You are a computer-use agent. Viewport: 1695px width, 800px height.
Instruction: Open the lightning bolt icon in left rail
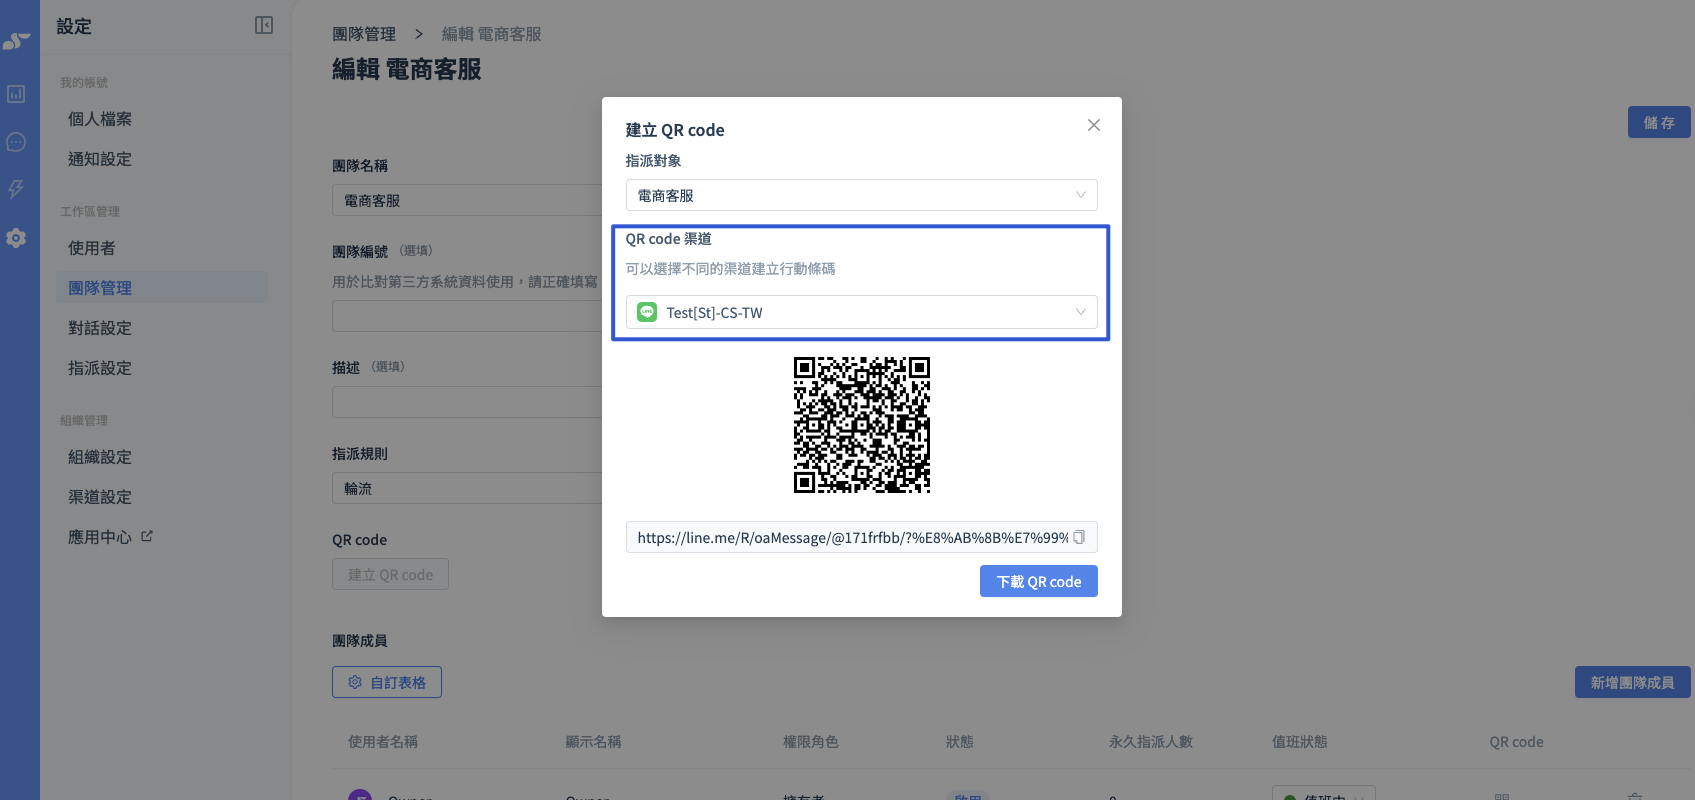pos(16,189)
